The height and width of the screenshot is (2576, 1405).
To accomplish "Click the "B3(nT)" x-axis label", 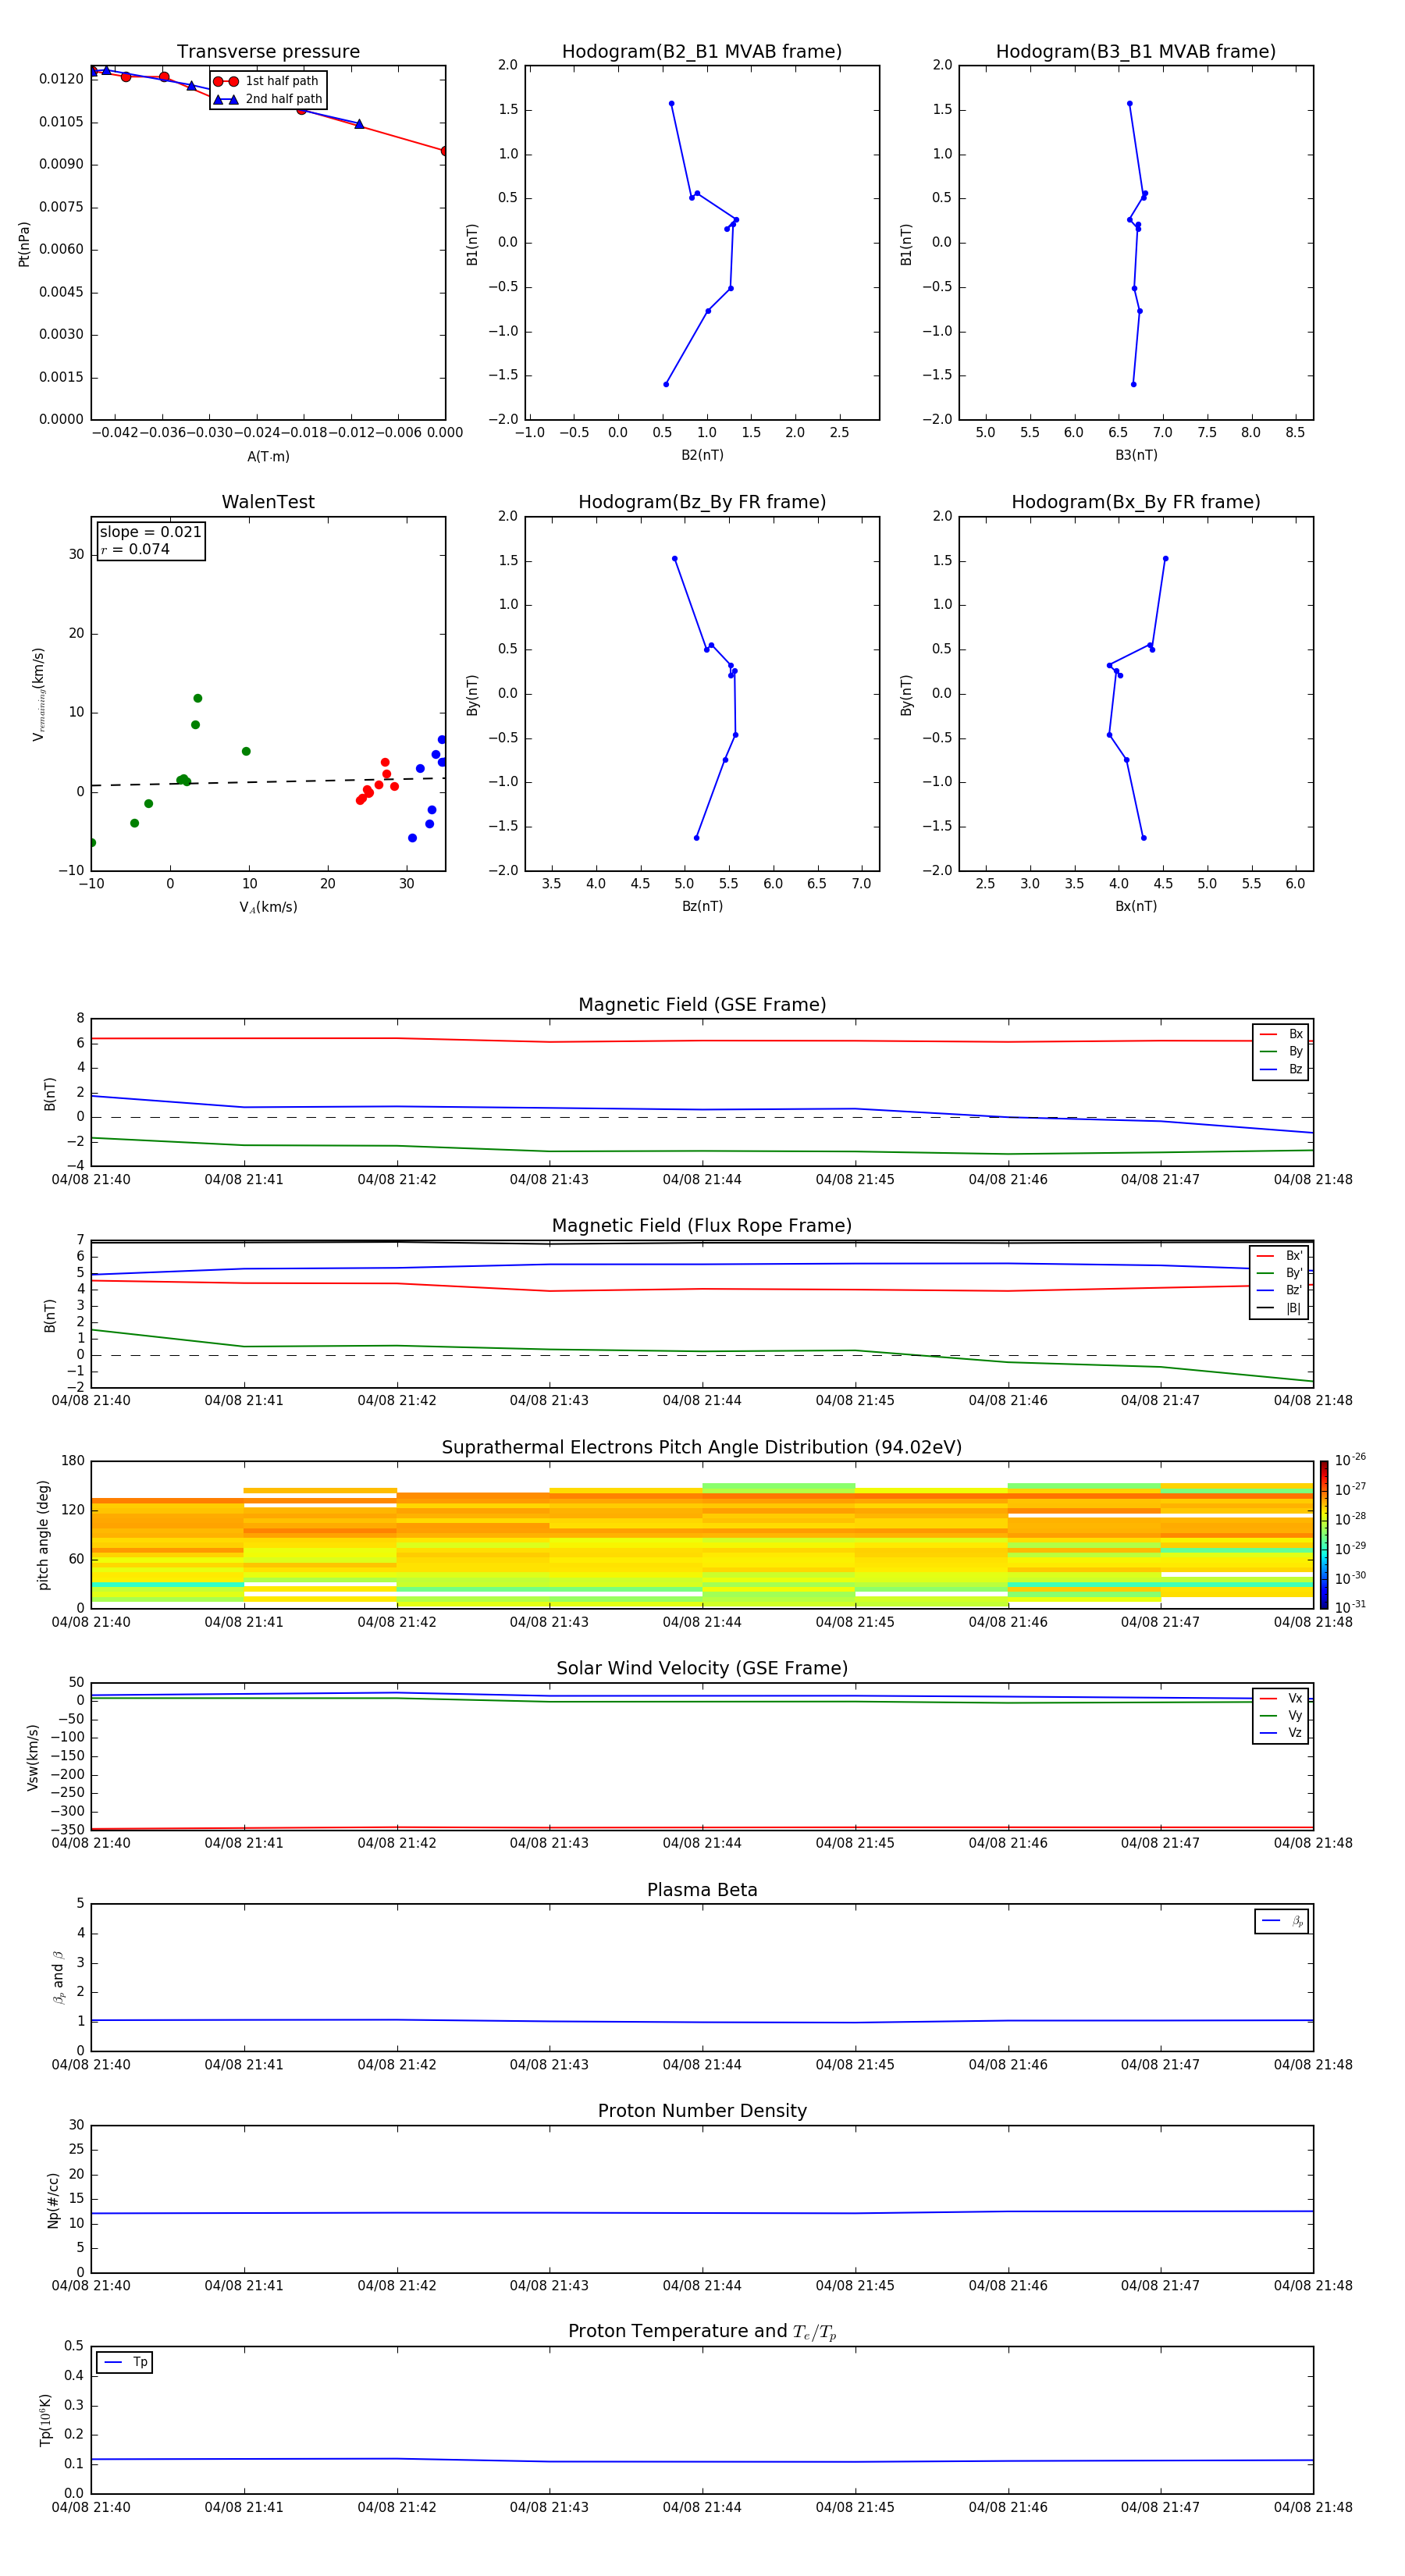I will (x=1136, y=455).
